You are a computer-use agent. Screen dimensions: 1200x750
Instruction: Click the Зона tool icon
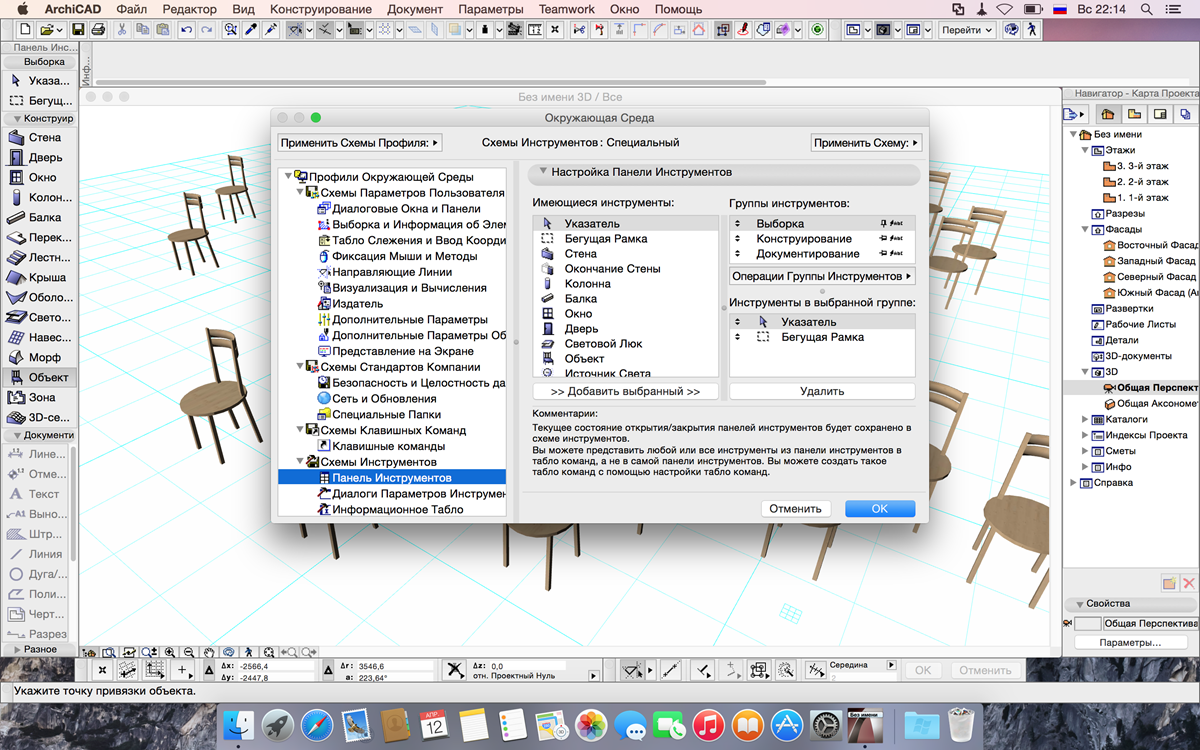pyautogui.click(x=16, y=398)
